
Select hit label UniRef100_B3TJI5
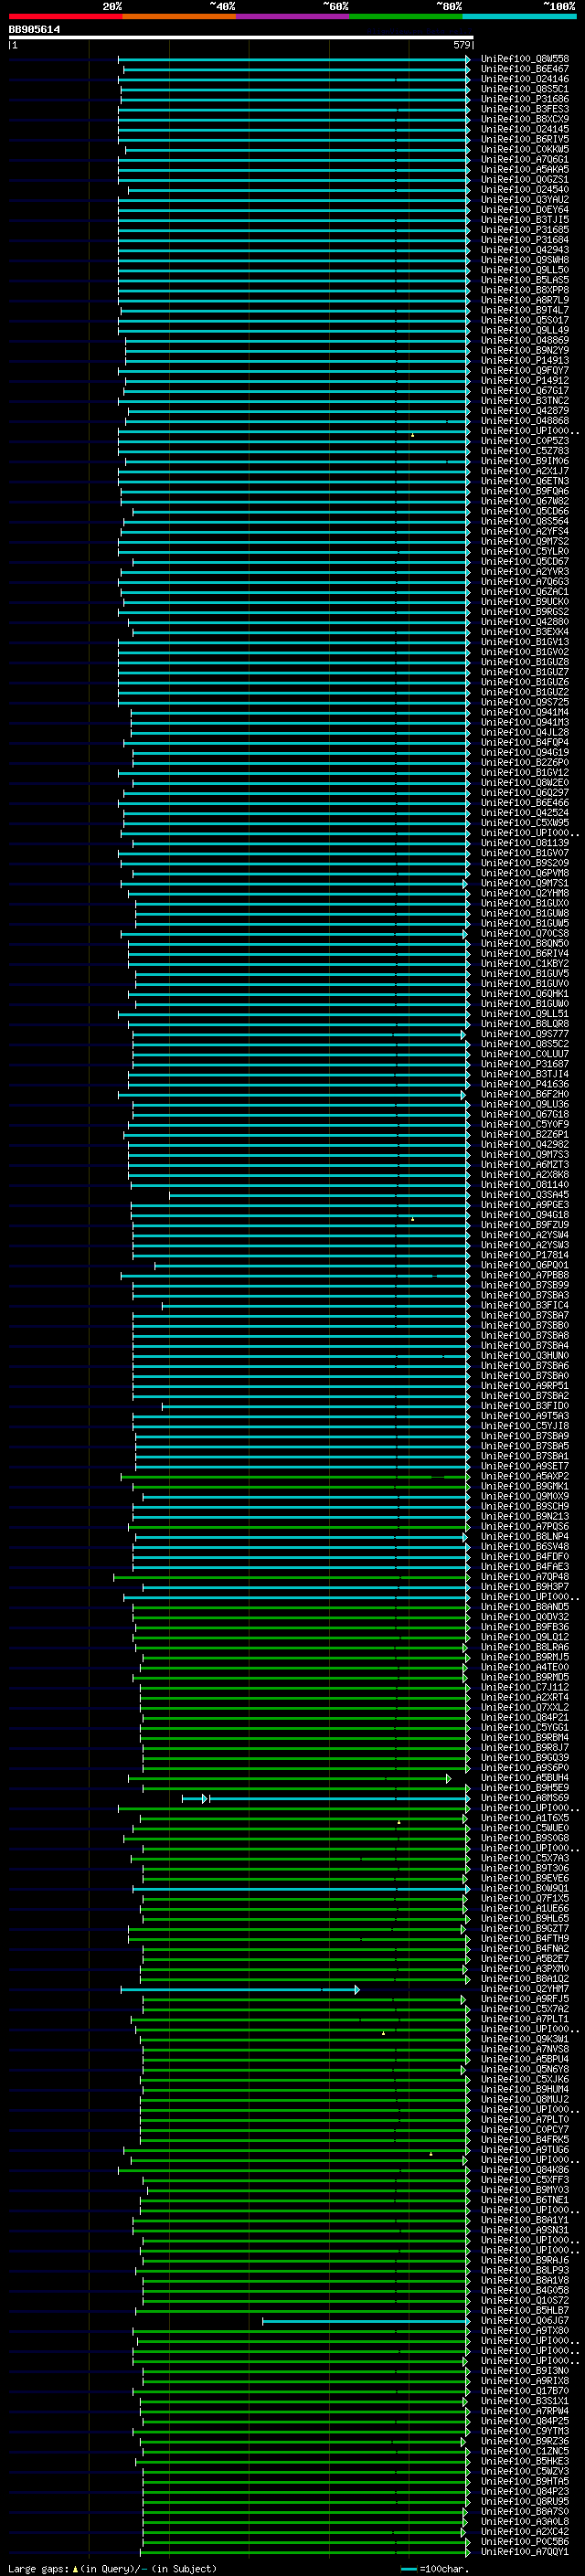[x=524, y=220]
